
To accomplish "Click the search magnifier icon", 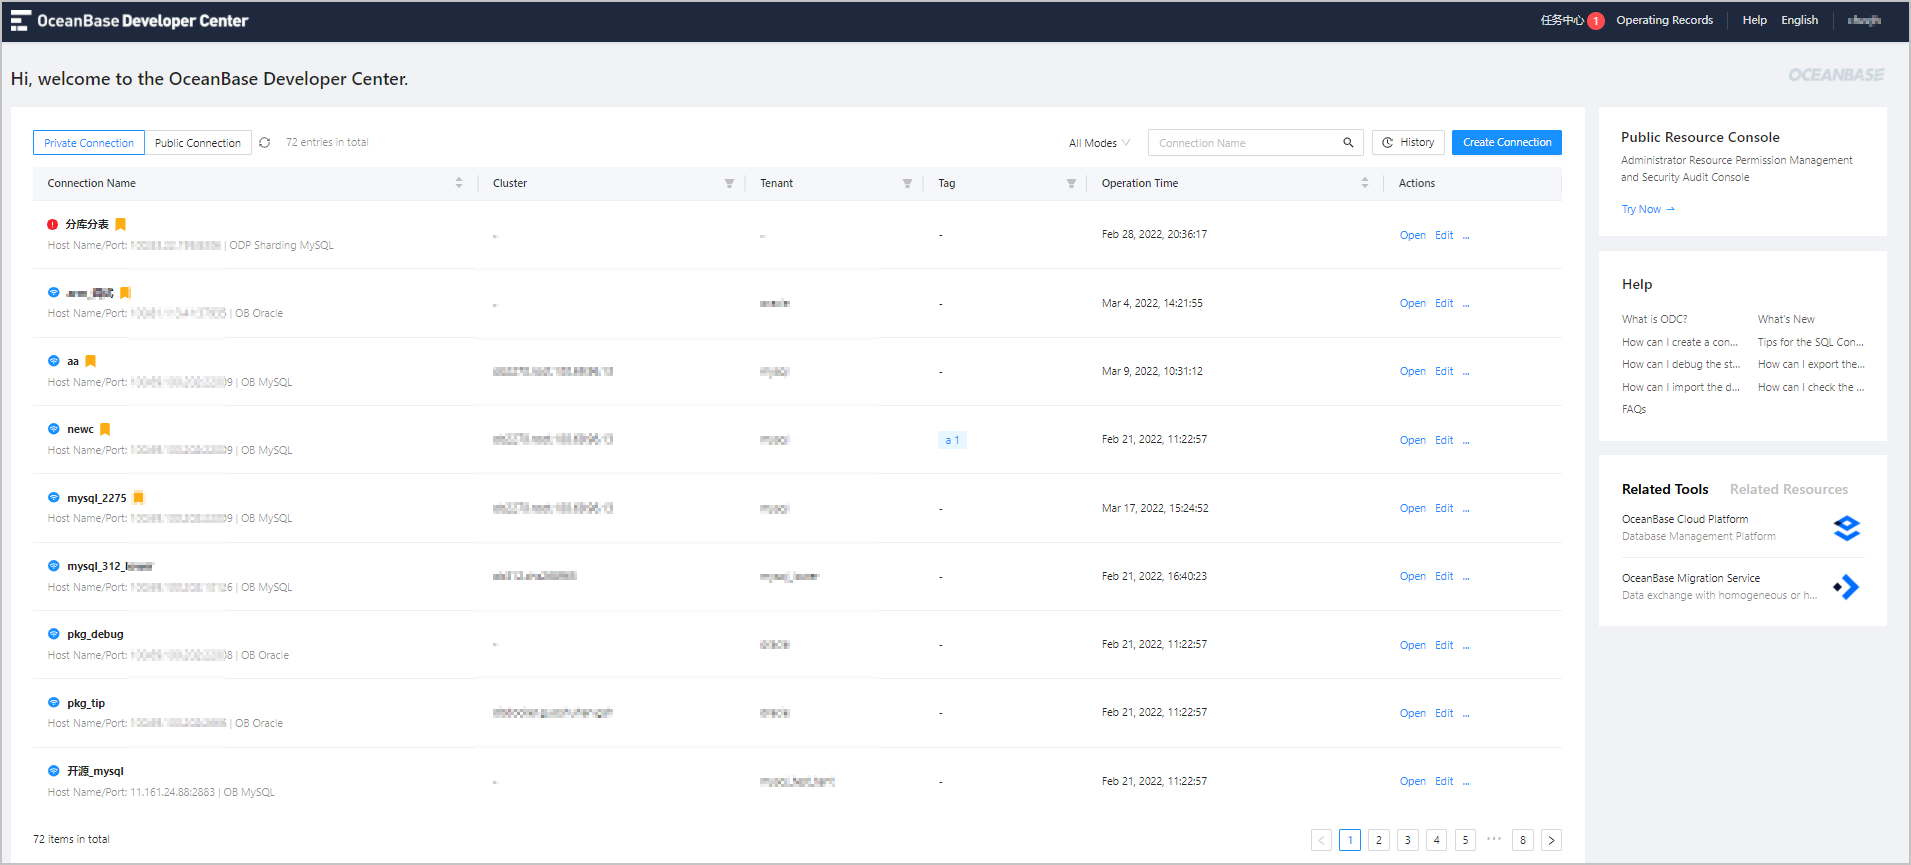I will [1348, 143].
